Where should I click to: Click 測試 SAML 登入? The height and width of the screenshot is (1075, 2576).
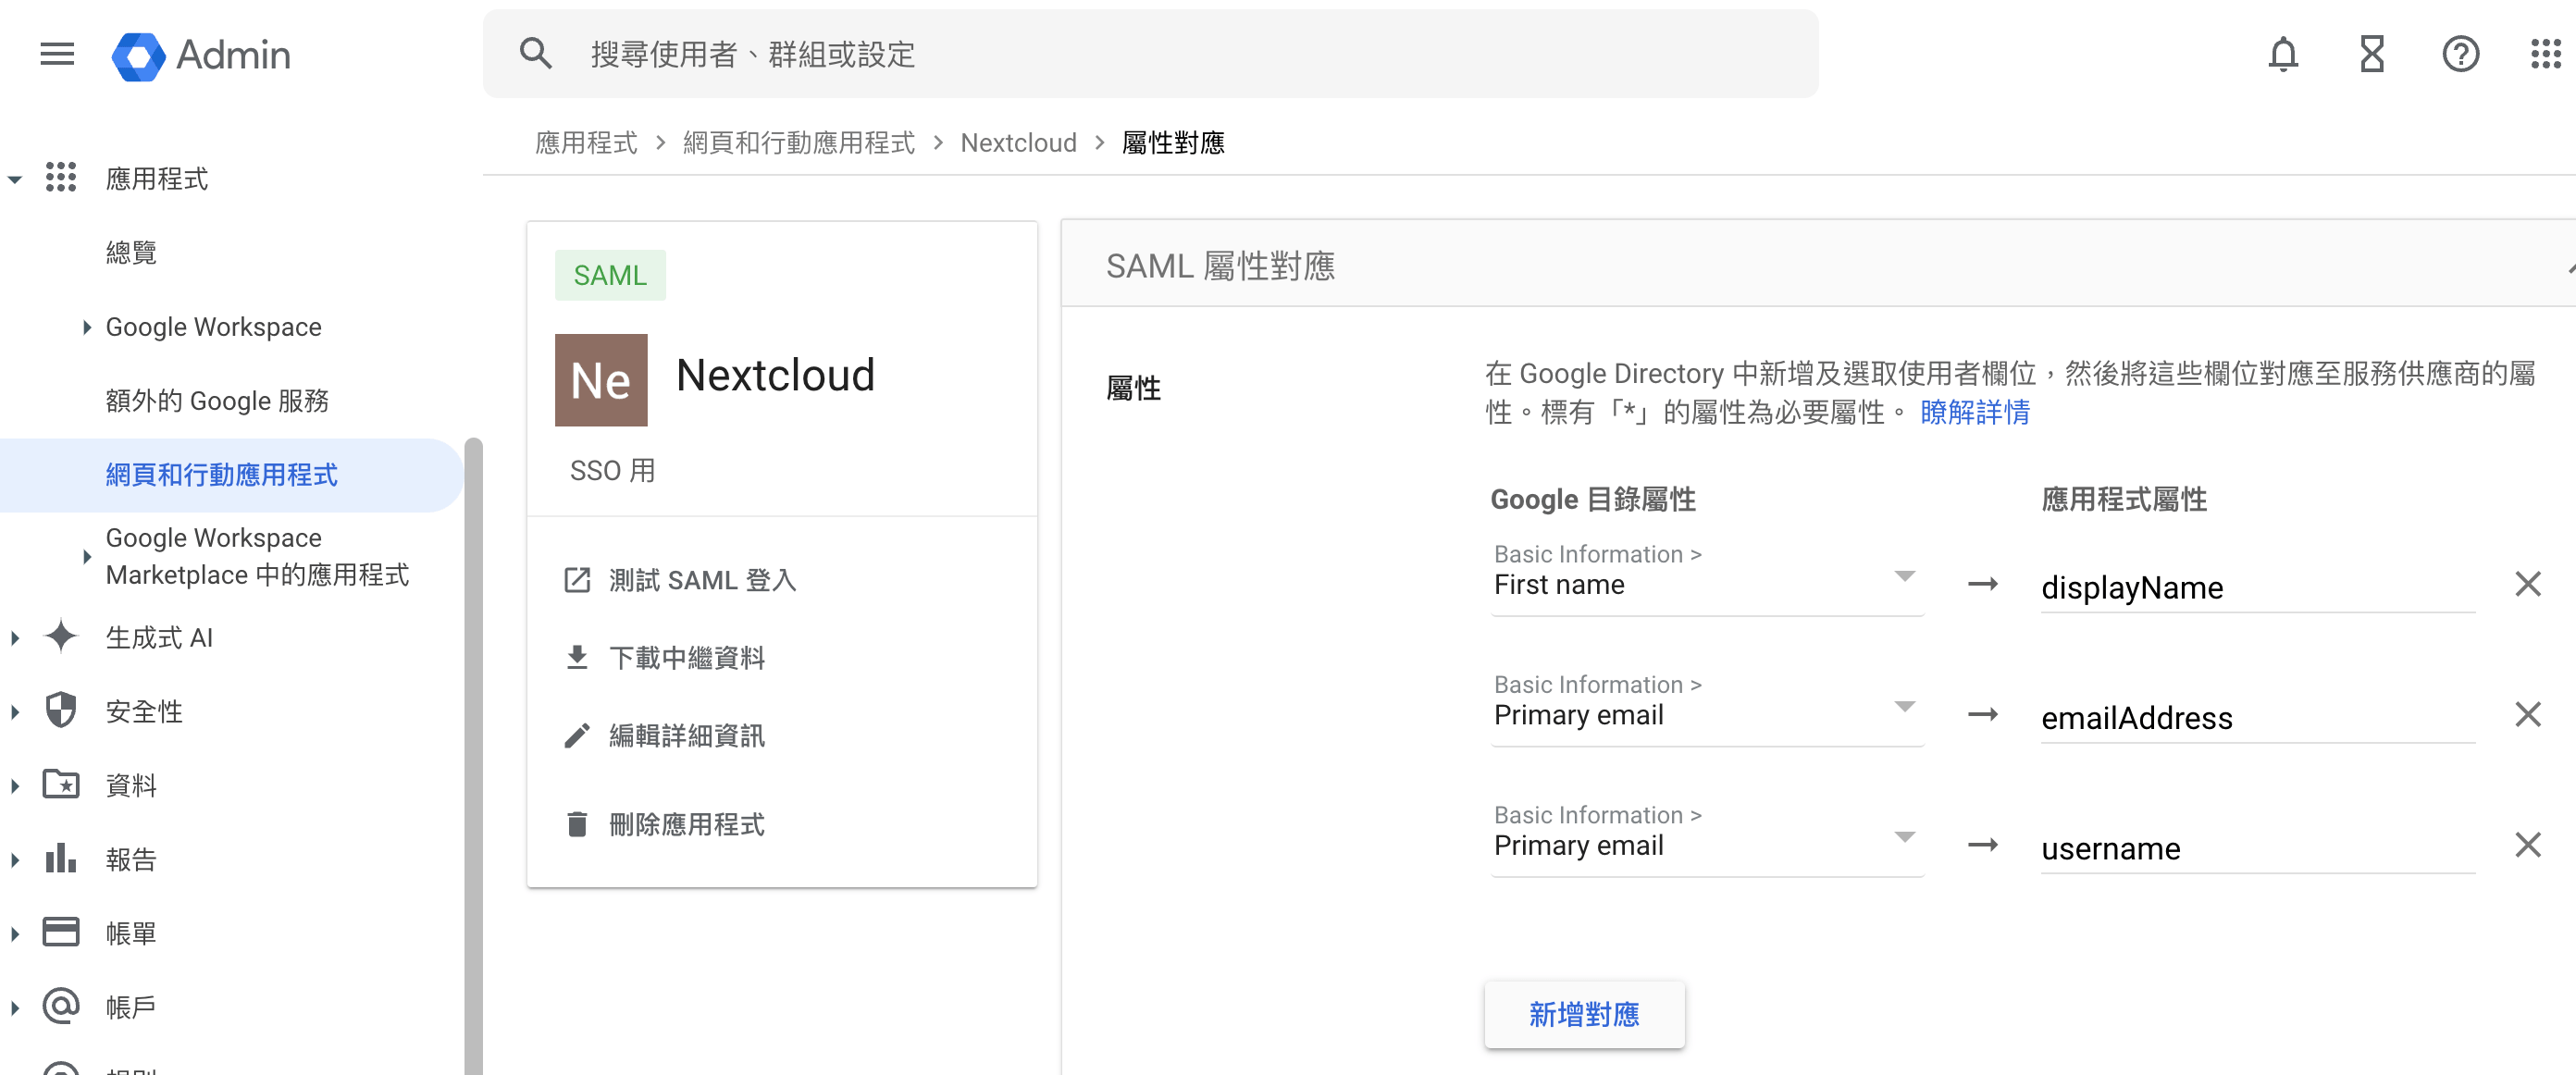coord(702,580)
